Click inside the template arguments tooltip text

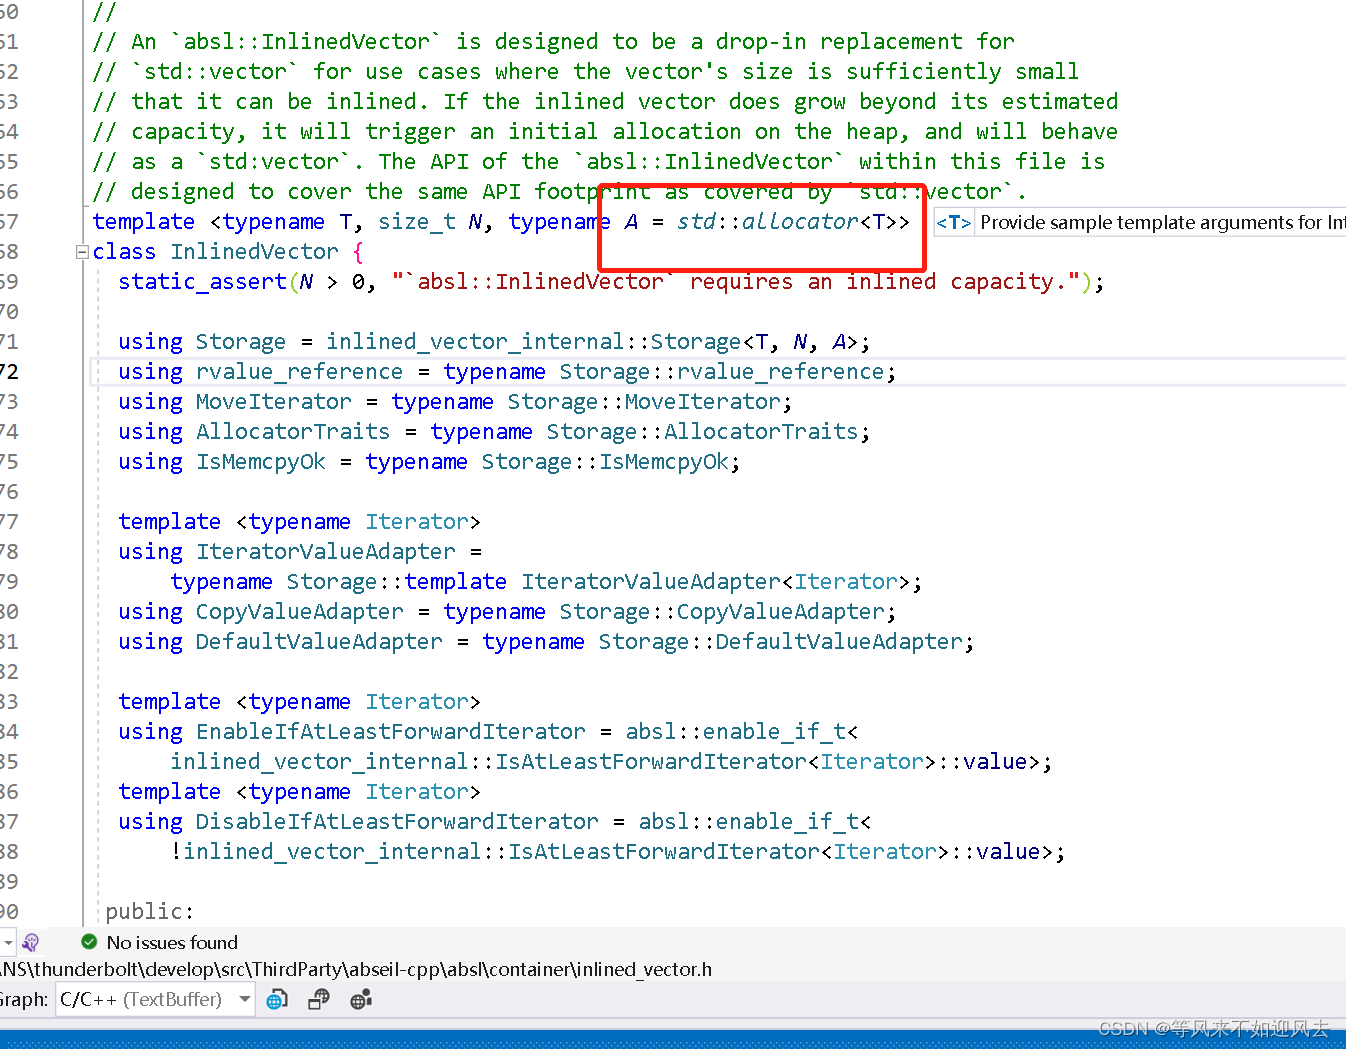pyautogui.click(x=1160, y=222)
